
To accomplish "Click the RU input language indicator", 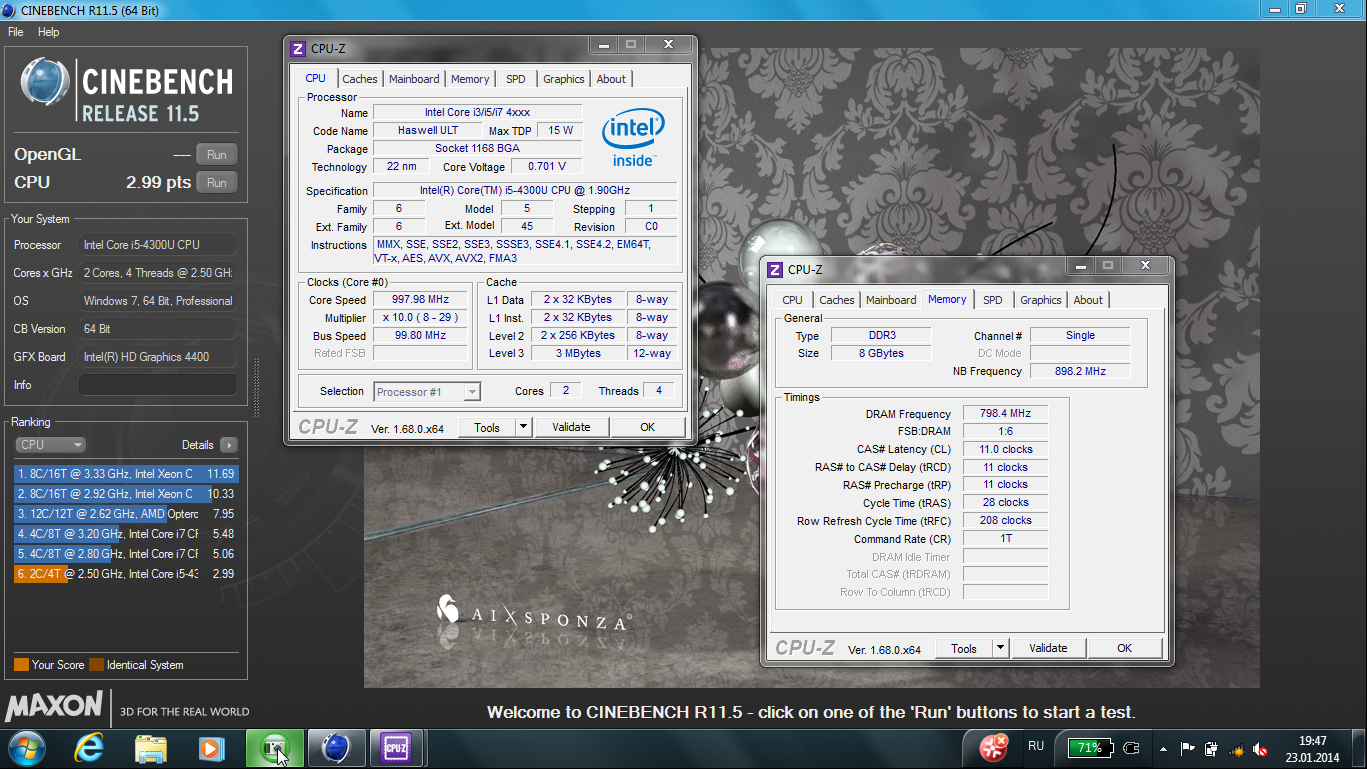I will click(x=1036, y=747).
